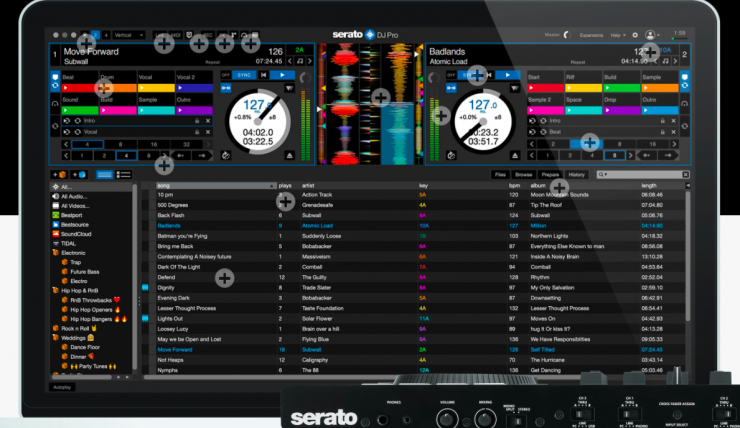Click in the library search field

643,175
